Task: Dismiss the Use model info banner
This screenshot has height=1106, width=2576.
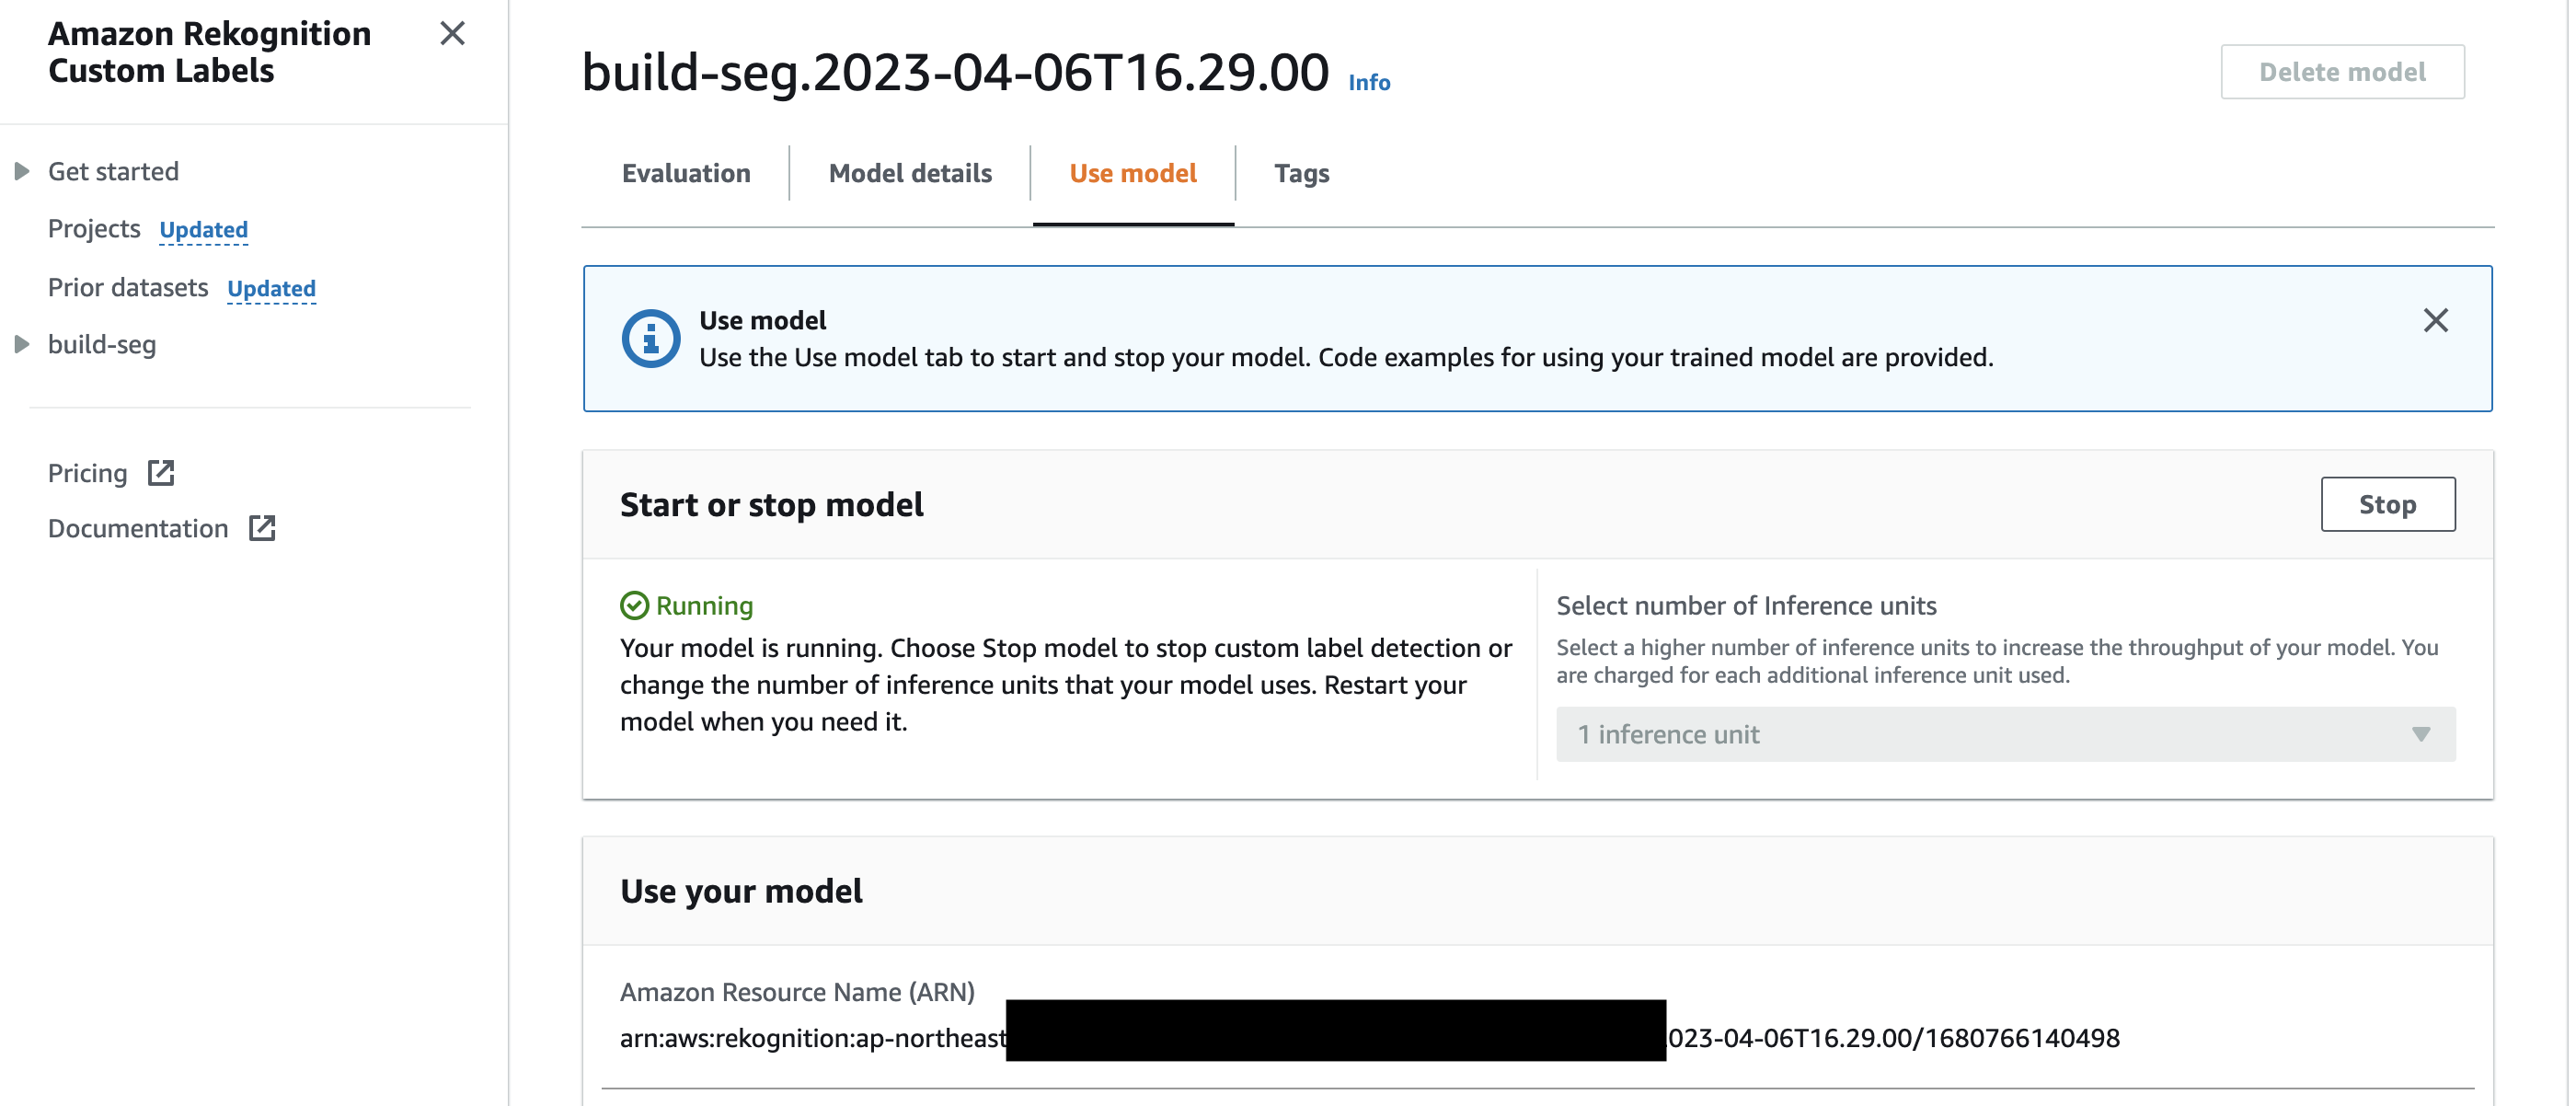Action: pyautogui.click(x=2434, y=320)
